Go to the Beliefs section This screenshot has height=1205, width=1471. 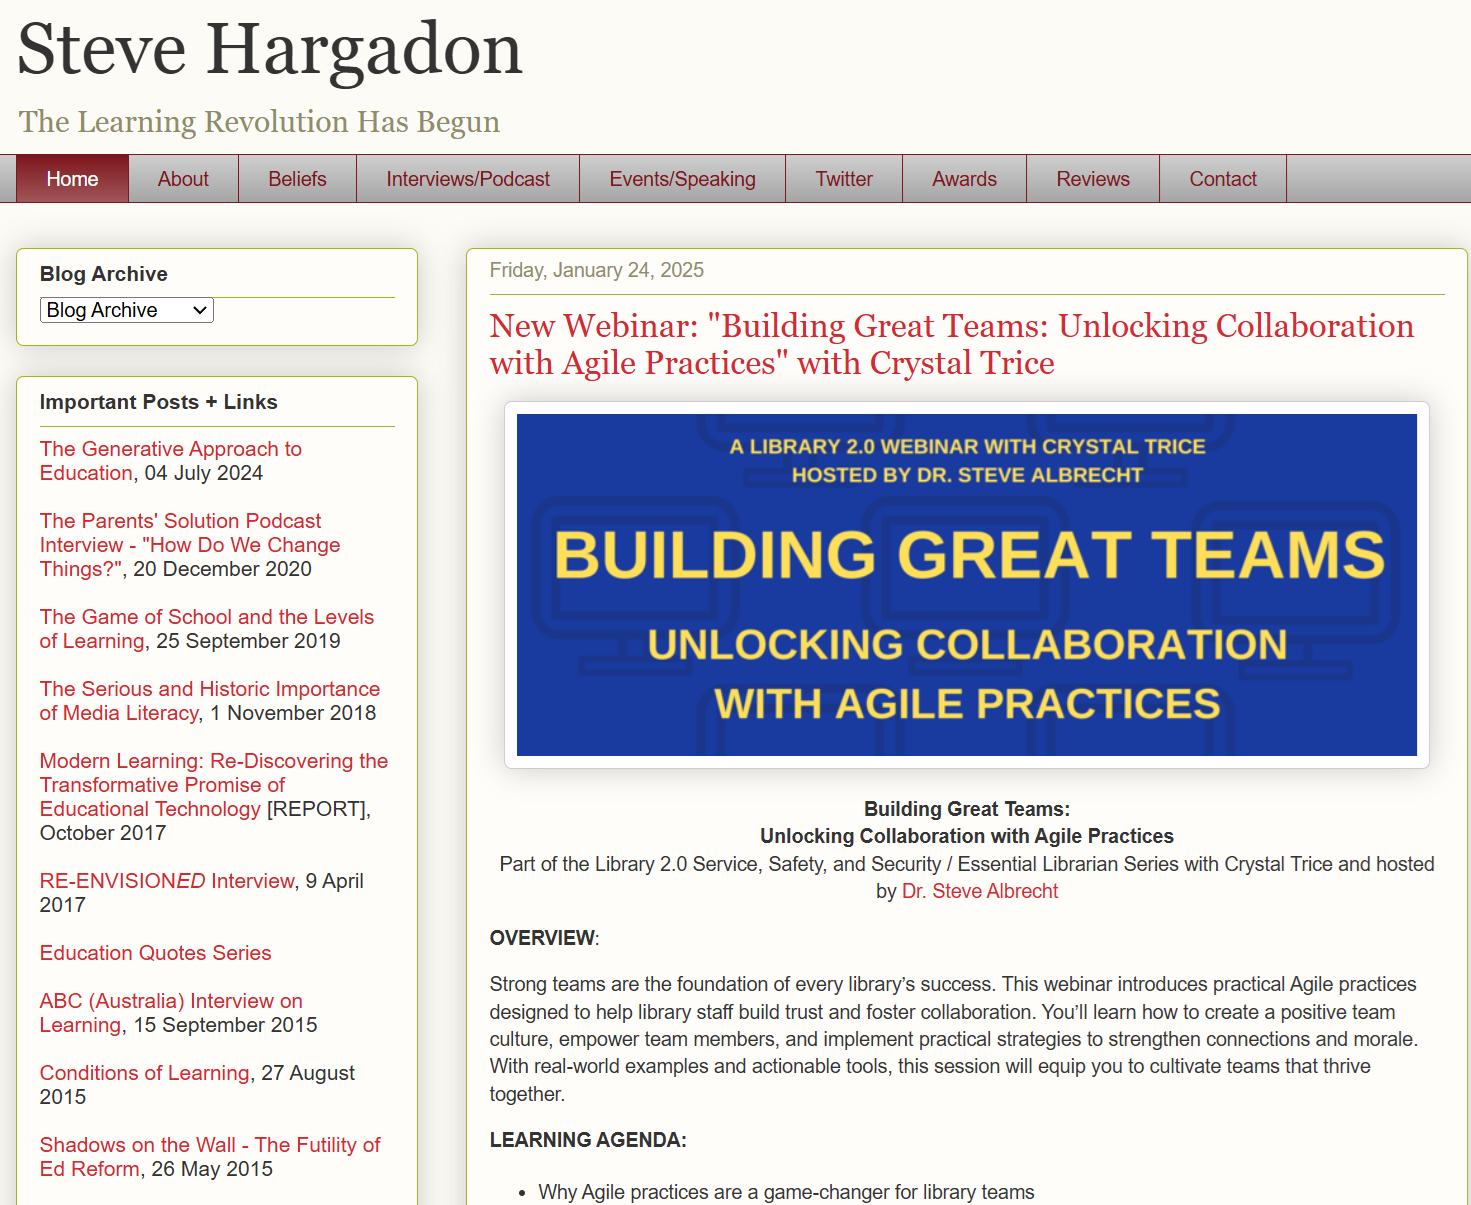[x=297, y=178]
